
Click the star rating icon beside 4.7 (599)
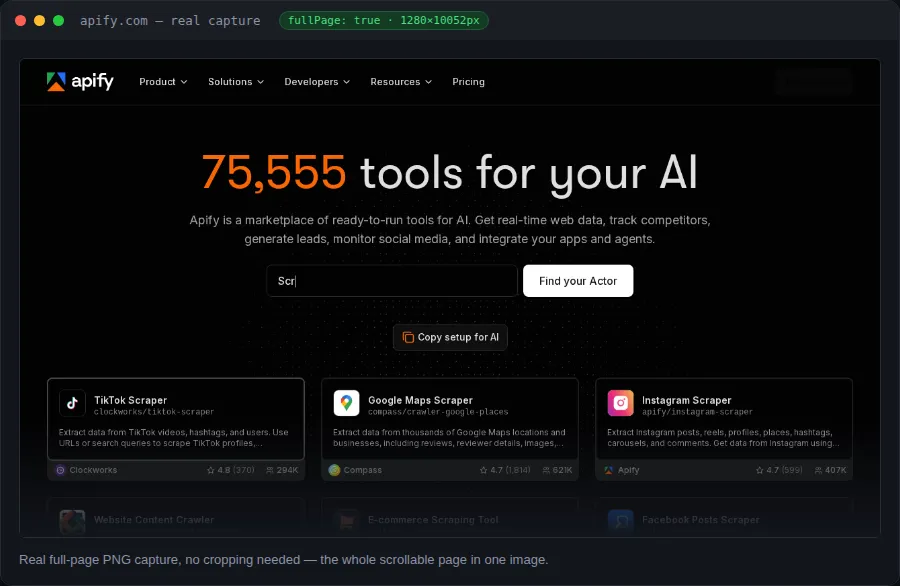click(x=759, y=470)
